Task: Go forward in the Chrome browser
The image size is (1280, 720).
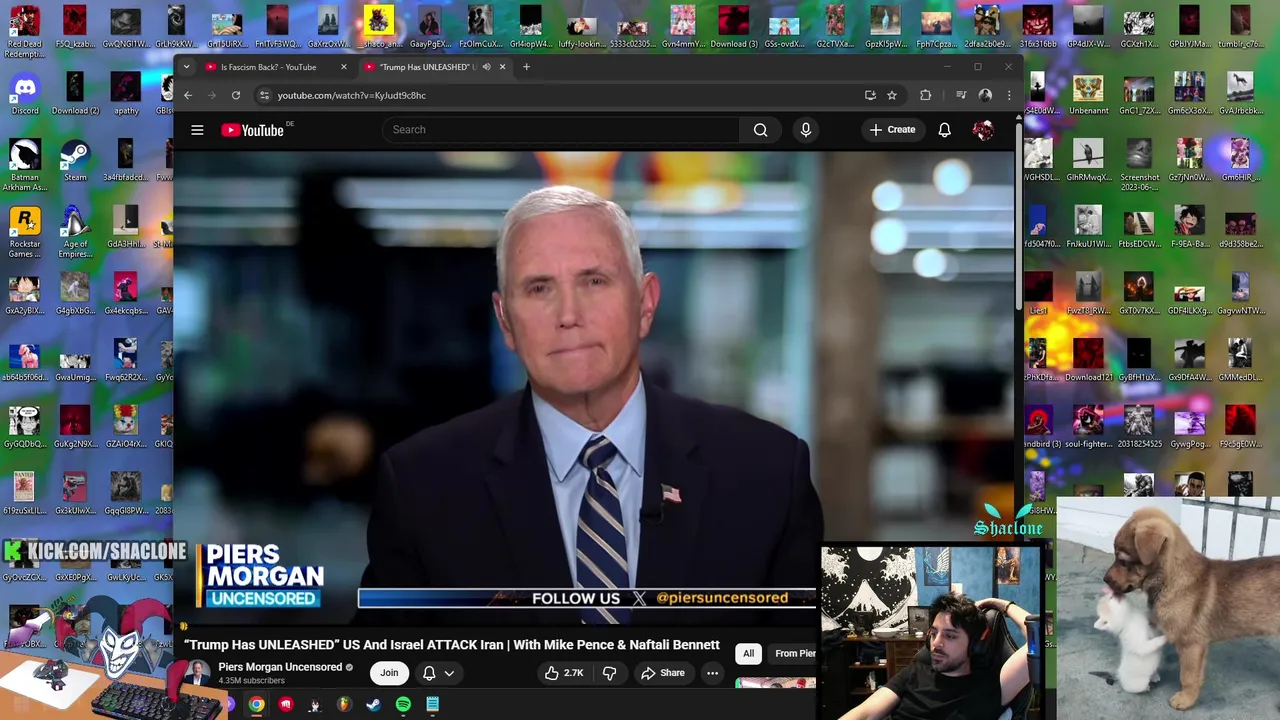Action: click(x=211, y=95)
